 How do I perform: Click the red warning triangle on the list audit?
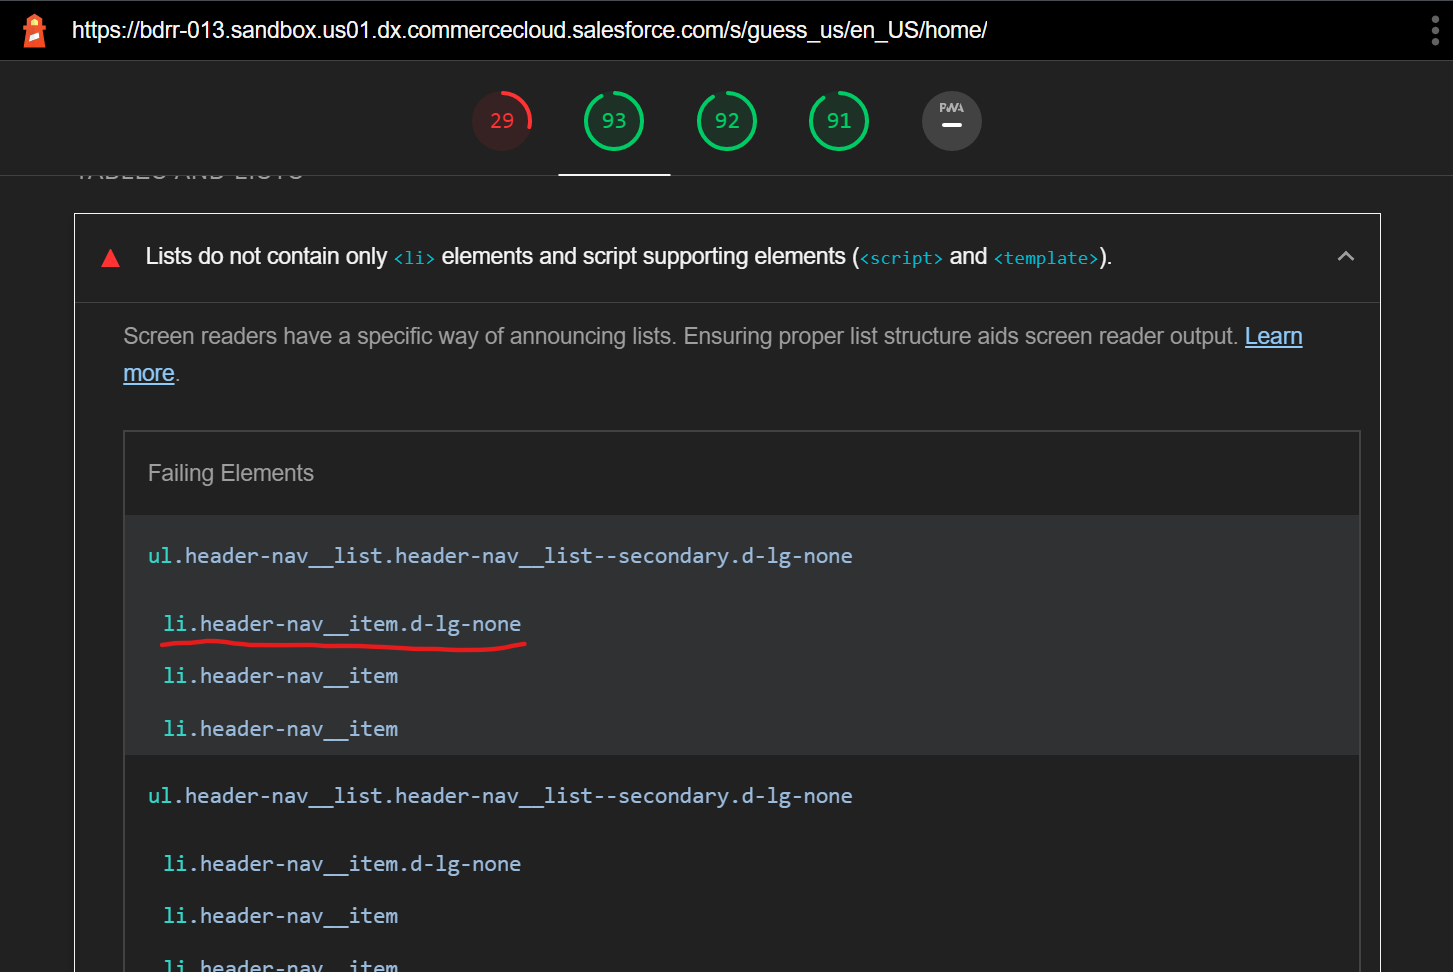[x=110, y=256]
